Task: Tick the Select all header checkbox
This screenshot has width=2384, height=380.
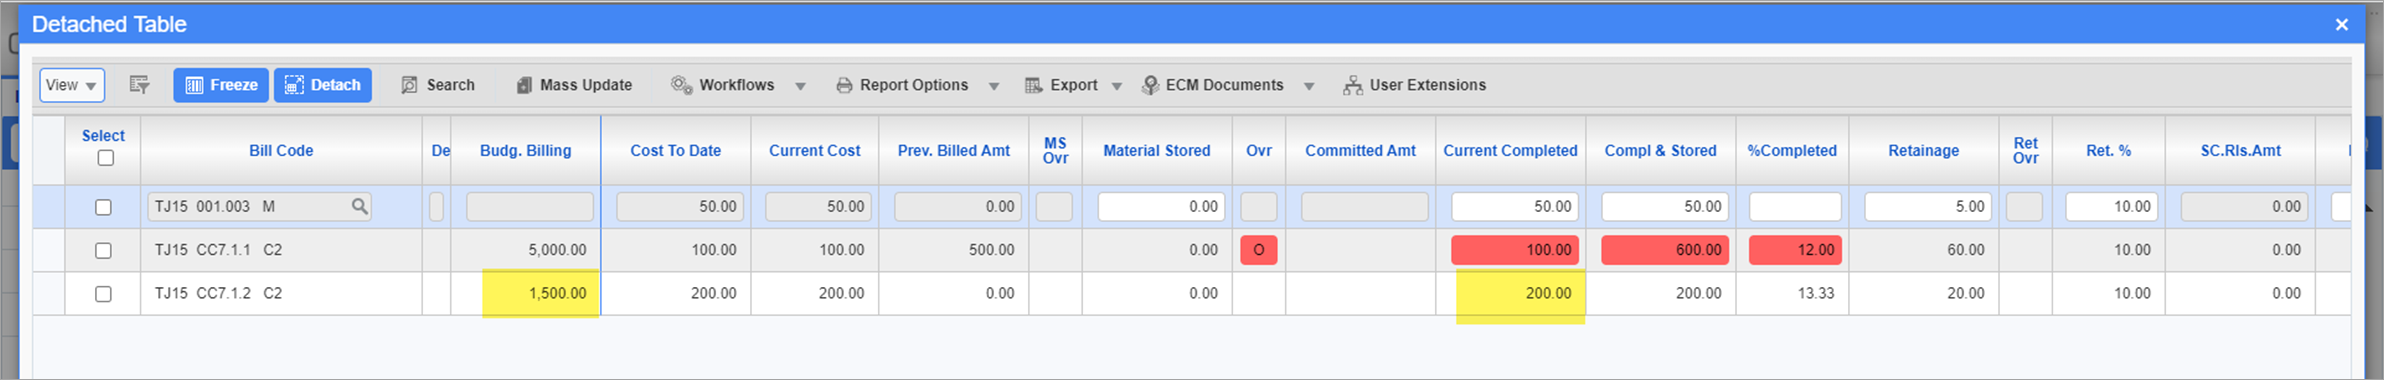Action: (105, 158)
